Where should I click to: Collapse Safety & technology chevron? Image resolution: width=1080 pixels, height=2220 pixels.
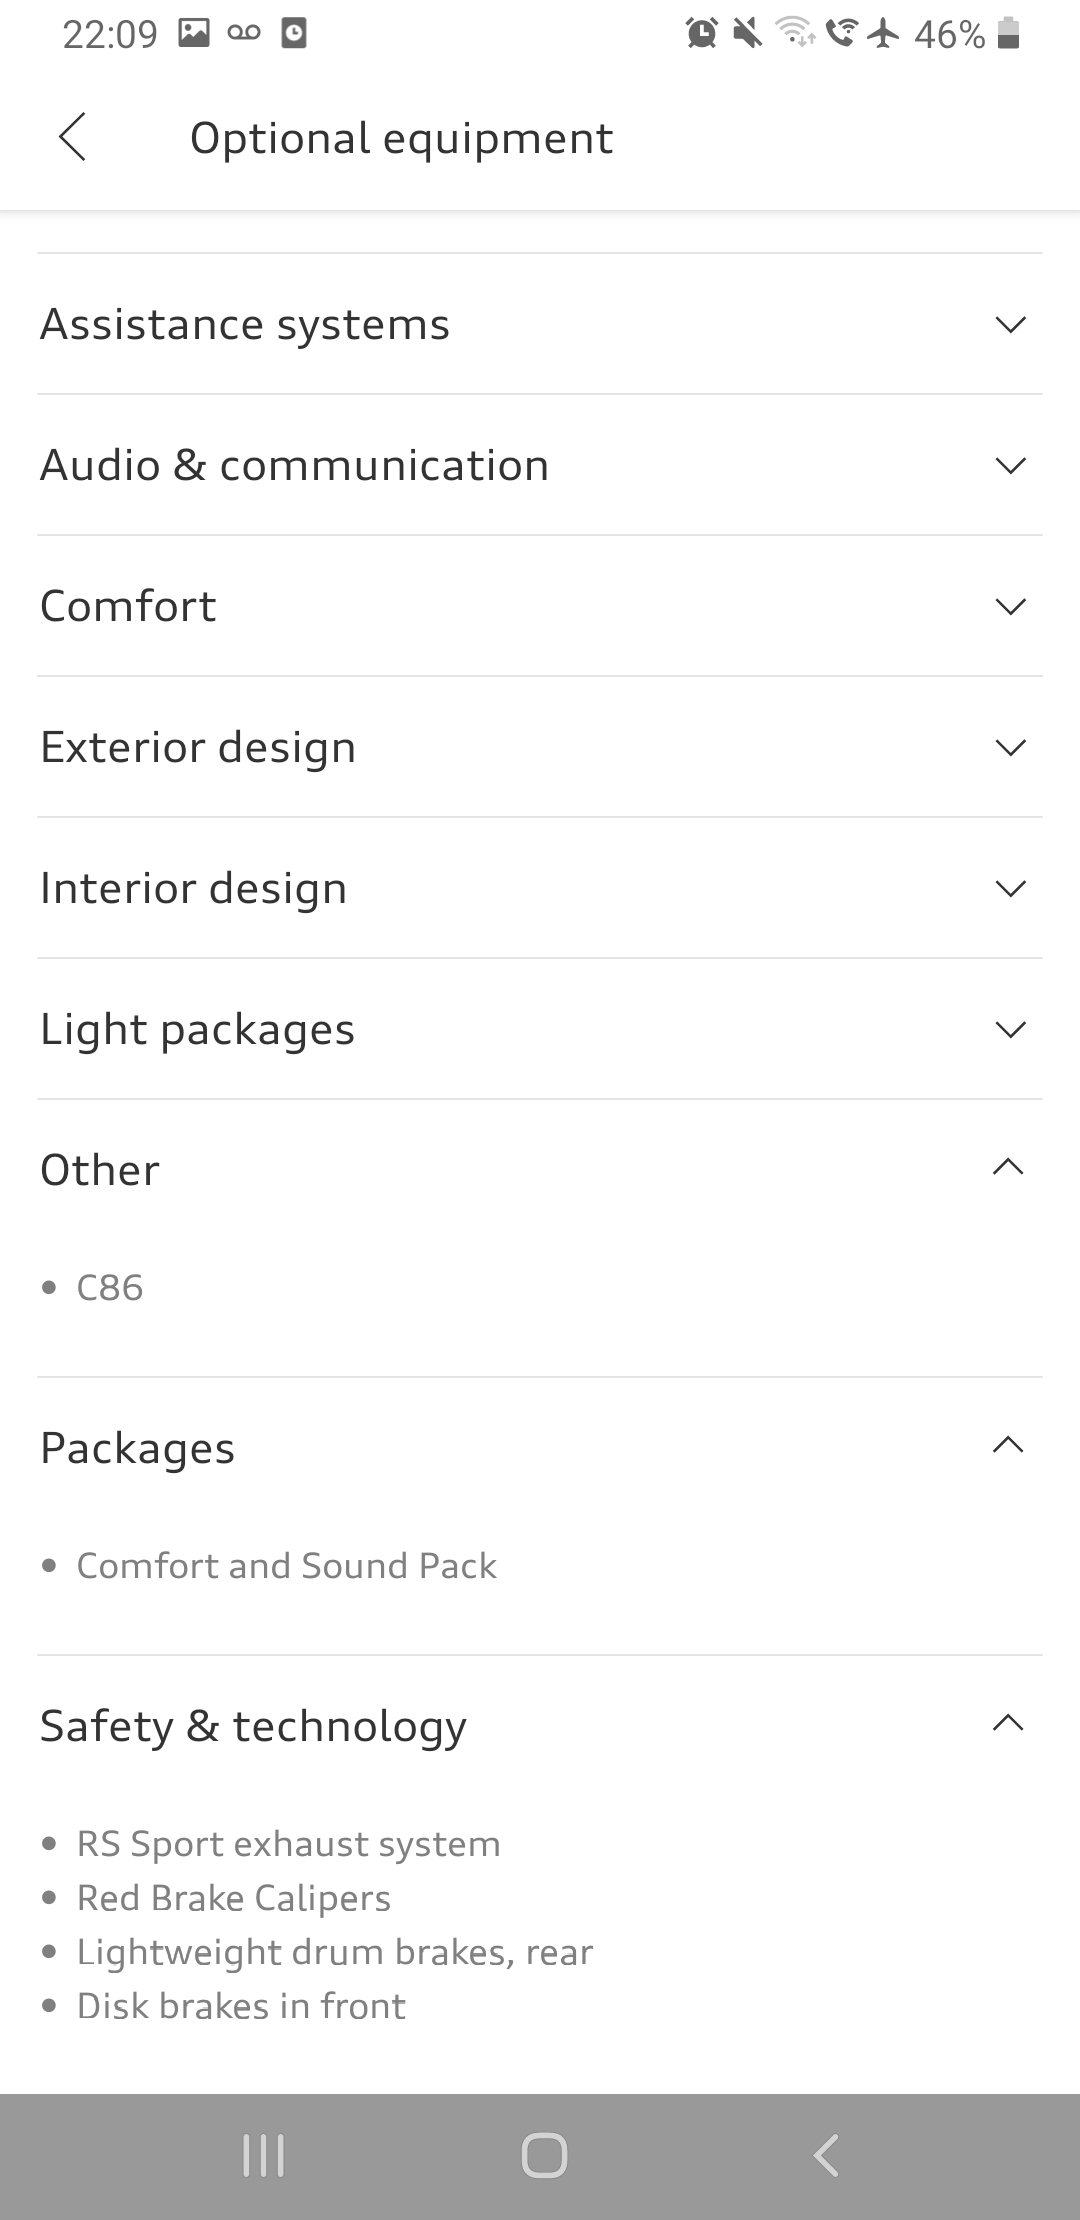point(1008,1723)
